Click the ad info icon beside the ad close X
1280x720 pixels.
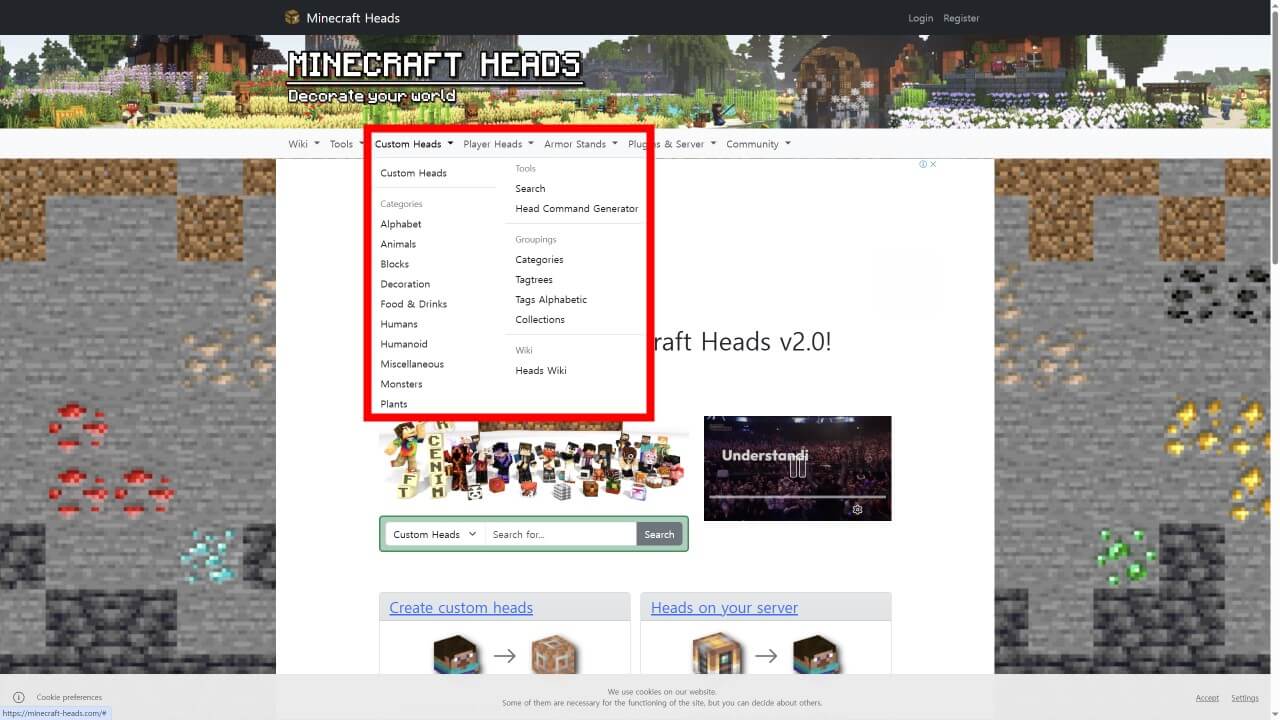coord(923,164)
